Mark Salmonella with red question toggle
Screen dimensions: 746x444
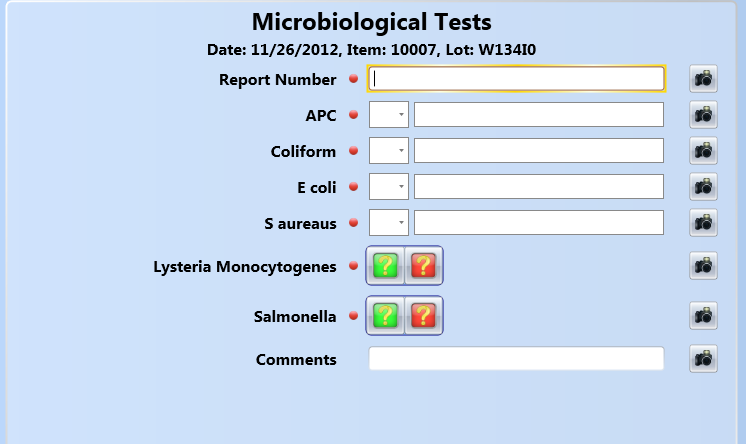pyautogui.click(x=423, y=316)
